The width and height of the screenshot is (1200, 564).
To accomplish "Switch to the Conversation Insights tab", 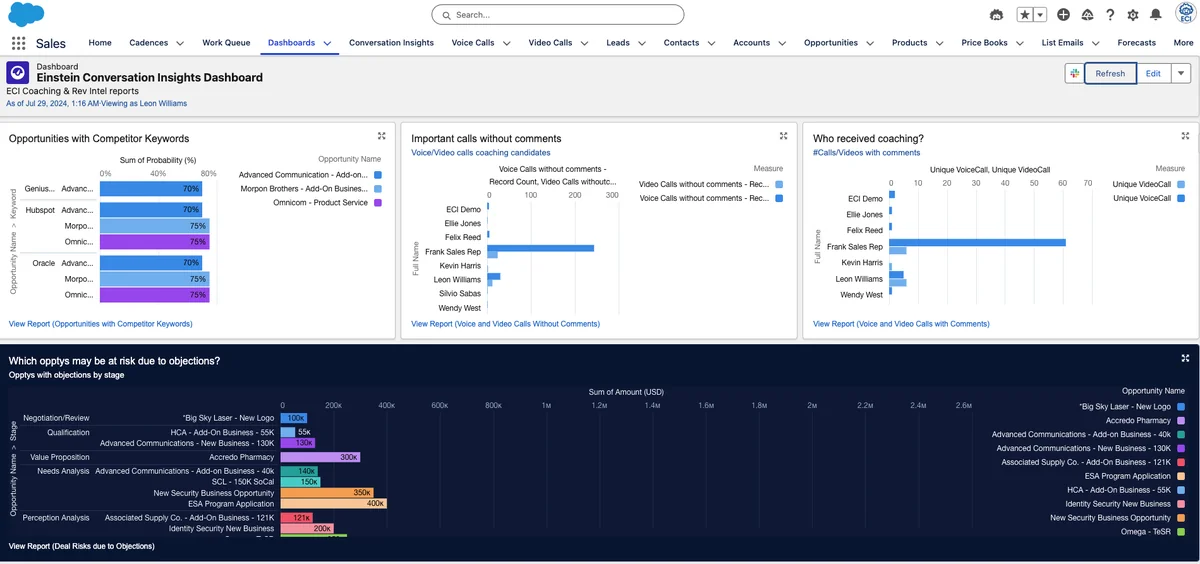I will tap(391, 43).
